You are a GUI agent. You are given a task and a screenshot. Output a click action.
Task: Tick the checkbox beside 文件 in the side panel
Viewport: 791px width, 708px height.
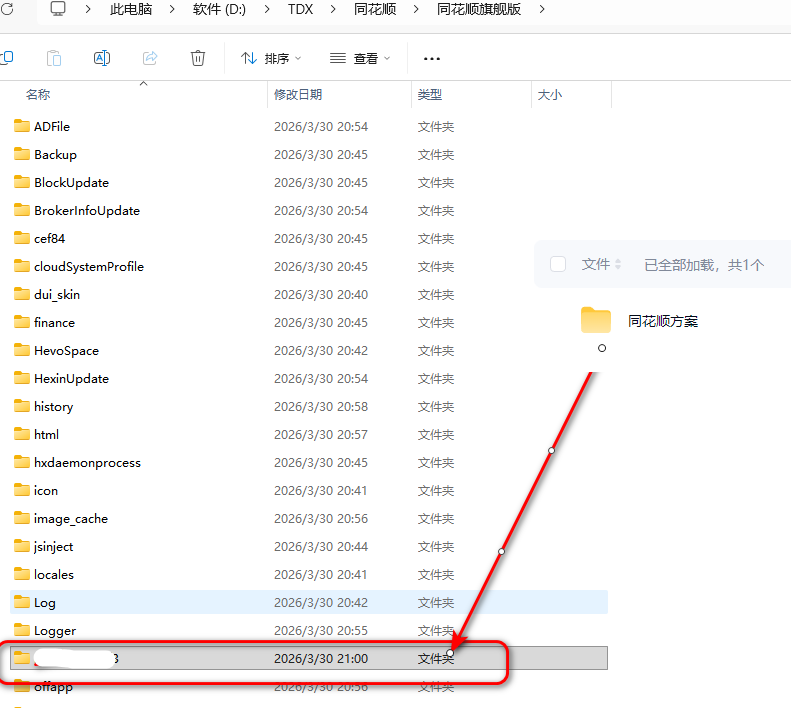pyautogui.click(x=557, y=264)
